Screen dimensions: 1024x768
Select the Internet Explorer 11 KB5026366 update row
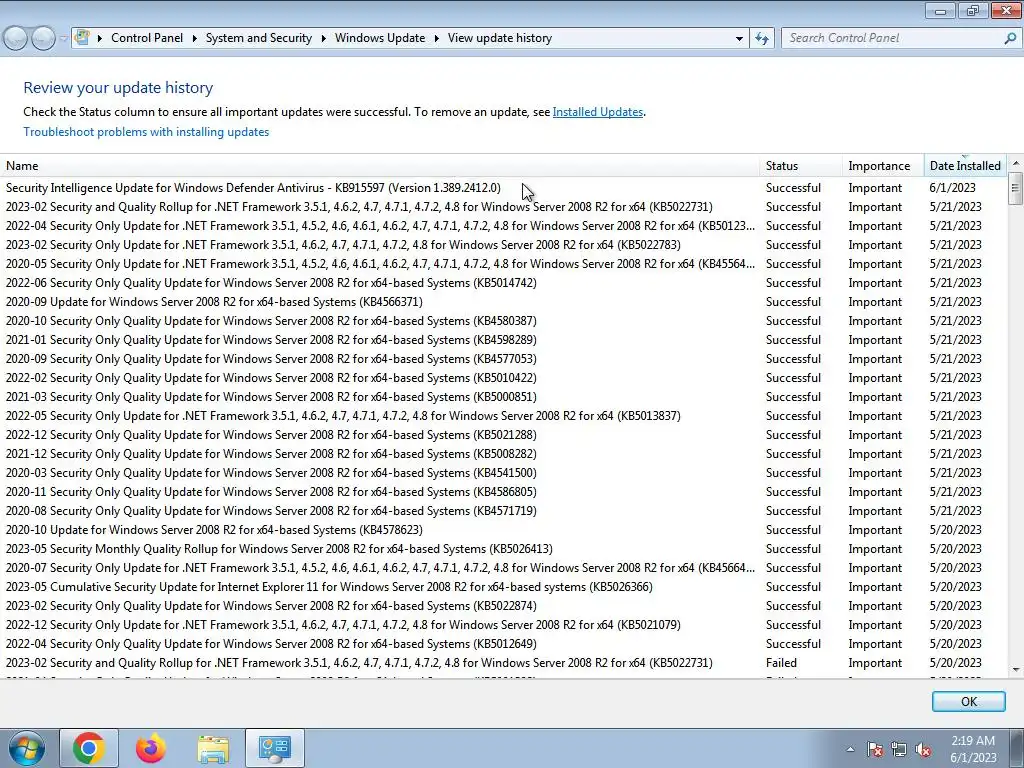point(503,587)
